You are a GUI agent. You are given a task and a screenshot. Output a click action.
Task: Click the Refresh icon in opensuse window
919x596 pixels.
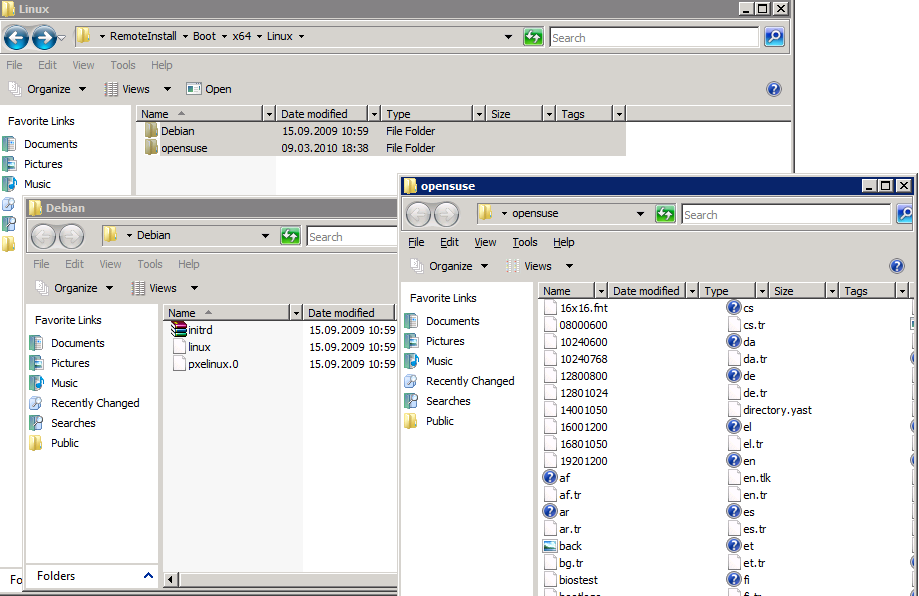[x=665, y=214]
